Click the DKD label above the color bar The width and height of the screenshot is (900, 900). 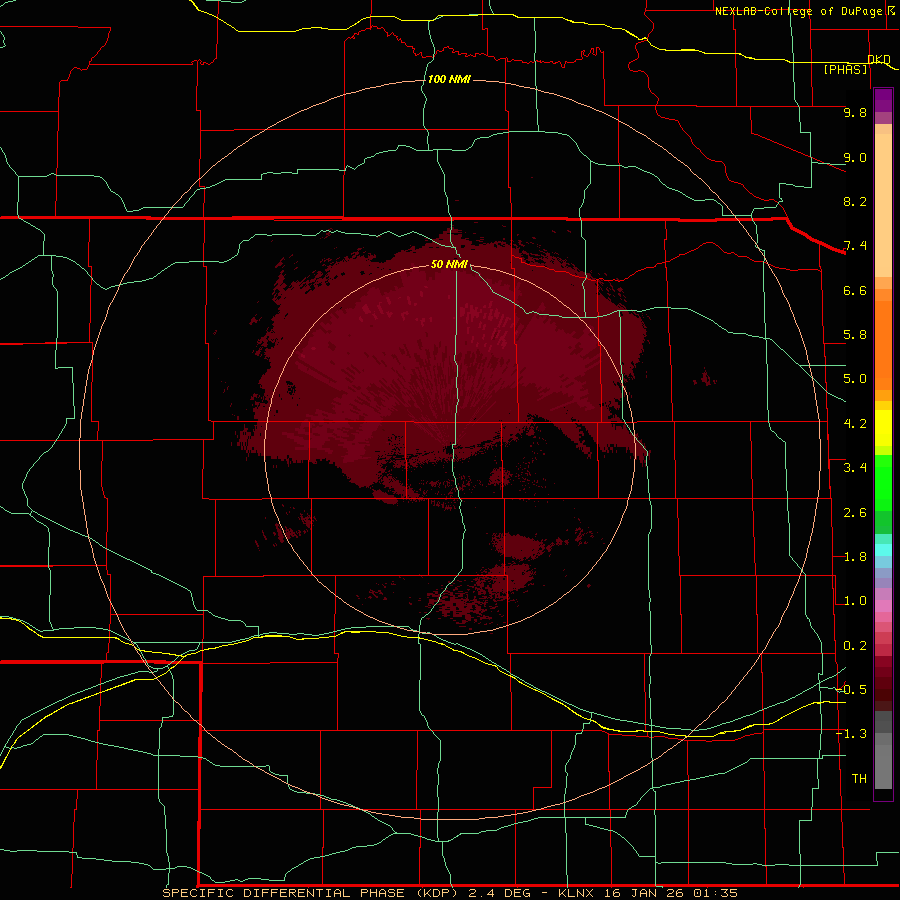pyautogui.click(x=879, y=59)
